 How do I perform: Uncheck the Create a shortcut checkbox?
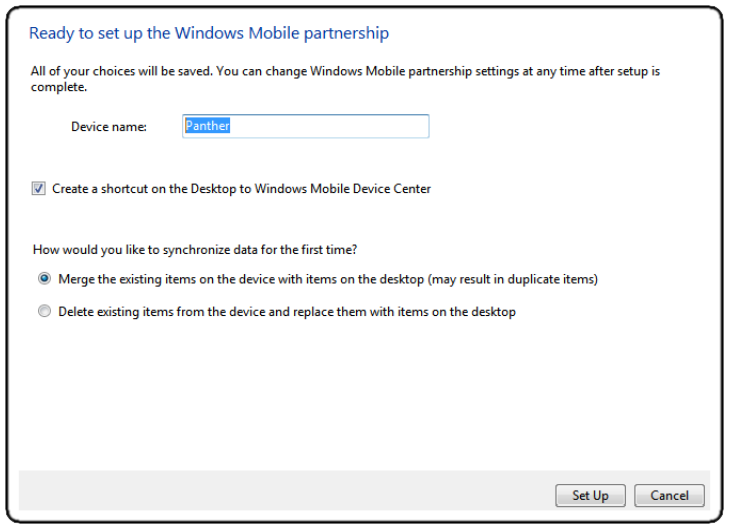coord(39,188)
